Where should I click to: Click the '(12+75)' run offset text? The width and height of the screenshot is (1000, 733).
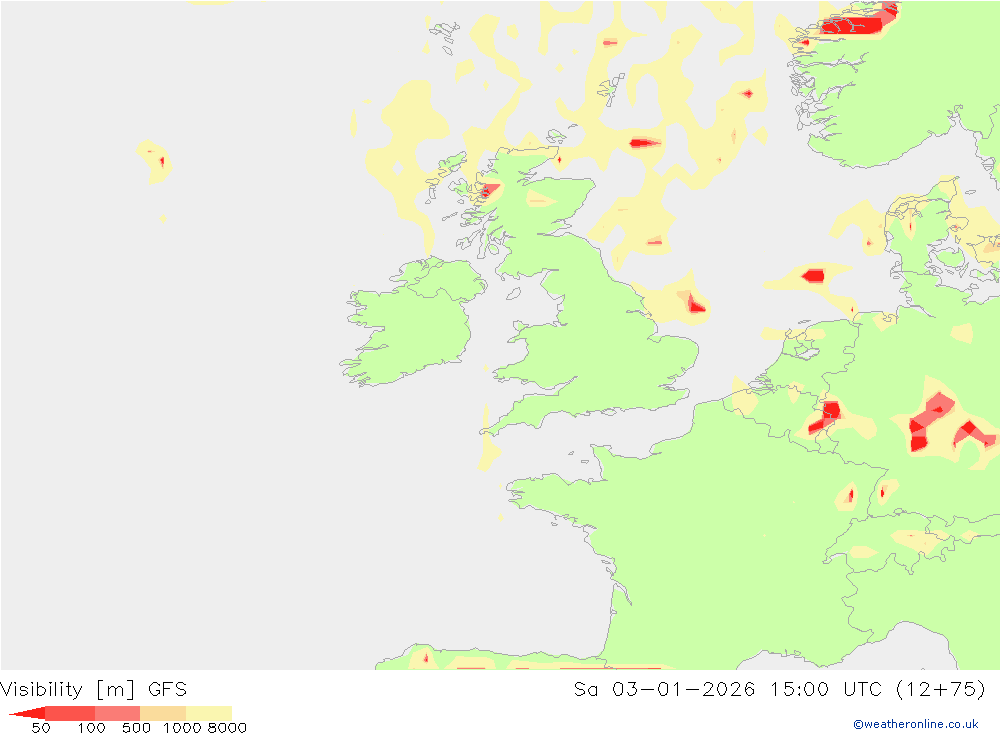(941, 690)
